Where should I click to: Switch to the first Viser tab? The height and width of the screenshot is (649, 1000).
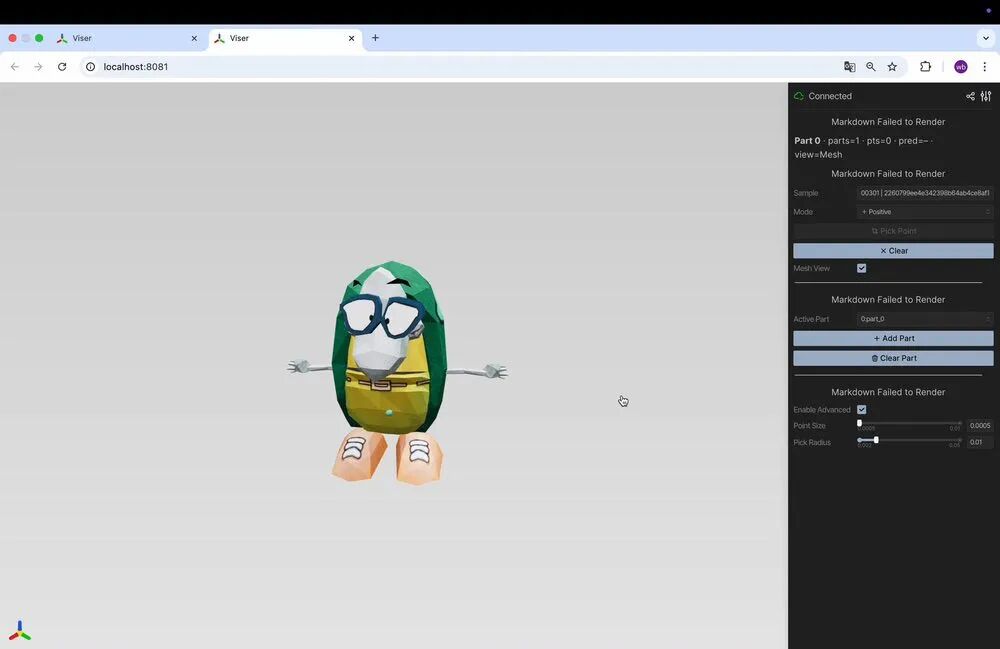127,38
